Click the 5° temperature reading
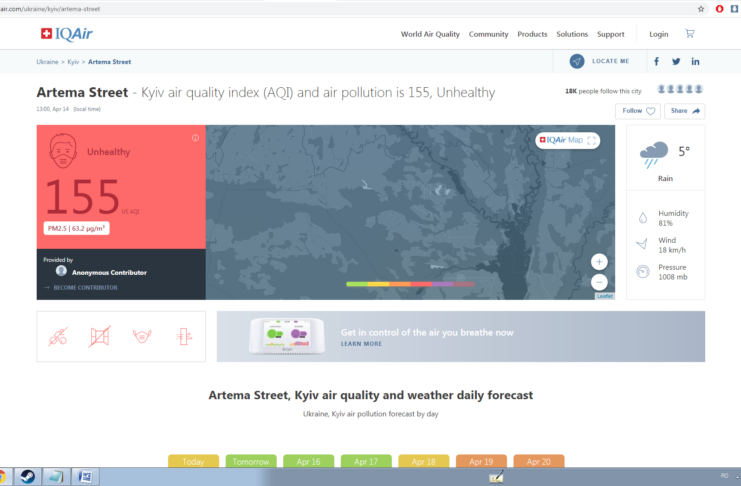This screenshot has height=486, width=741. pyautogui.click(x=684, y=151)
